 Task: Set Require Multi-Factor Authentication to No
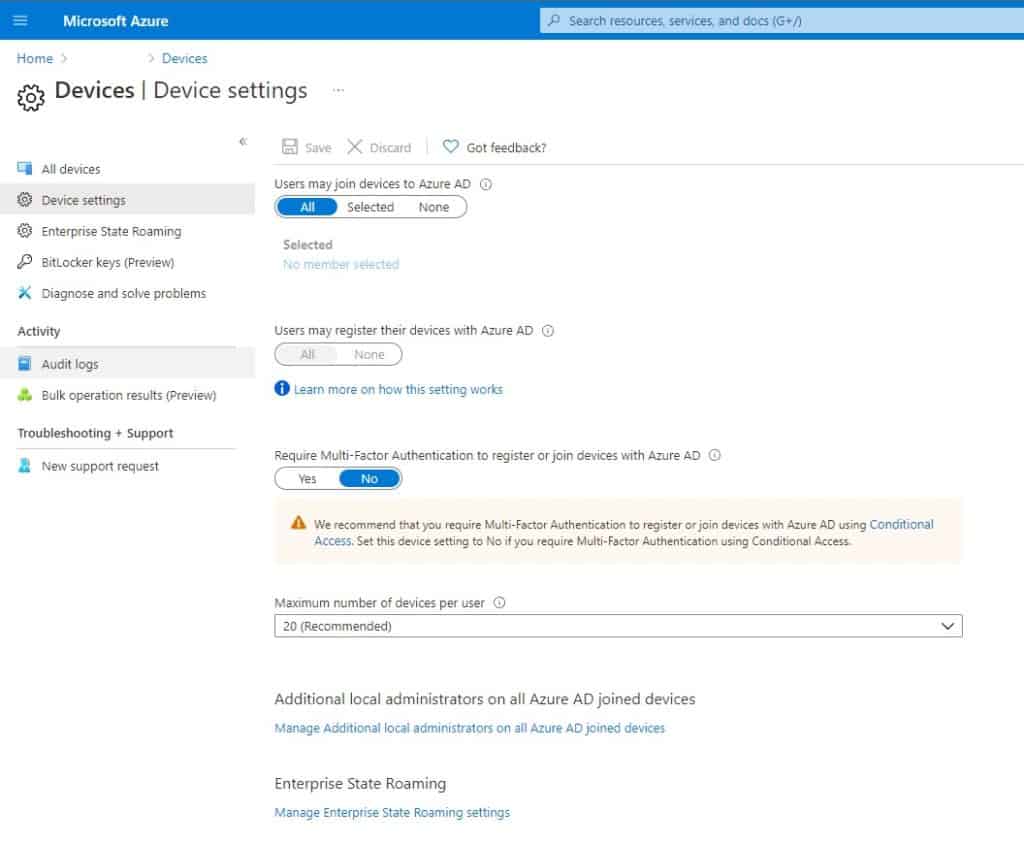[x=369, y=479]
